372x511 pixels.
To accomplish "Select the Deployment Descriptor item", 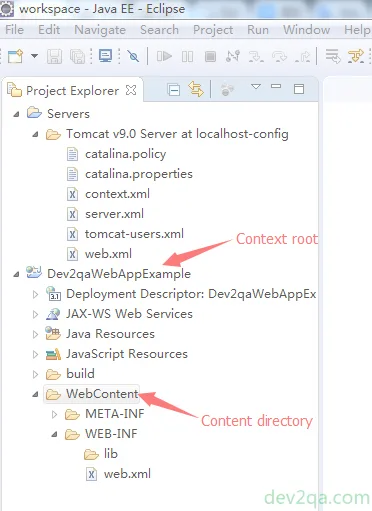I will coord(191,294).
